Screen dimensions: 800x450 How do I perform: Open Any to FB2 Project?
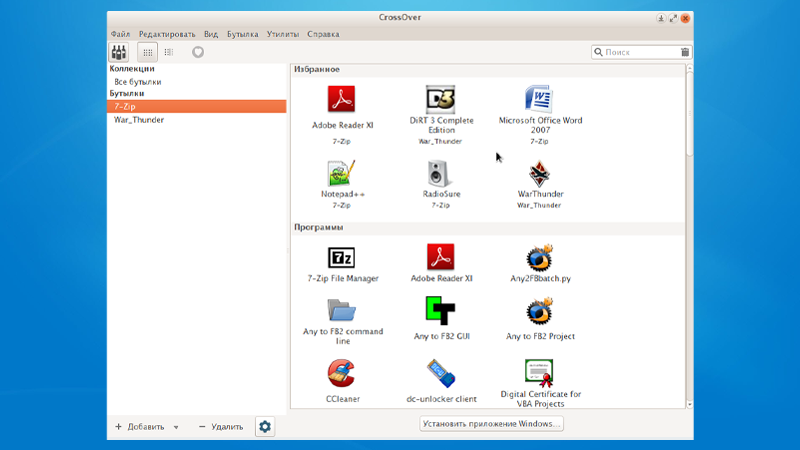click(x=540, y=310)
